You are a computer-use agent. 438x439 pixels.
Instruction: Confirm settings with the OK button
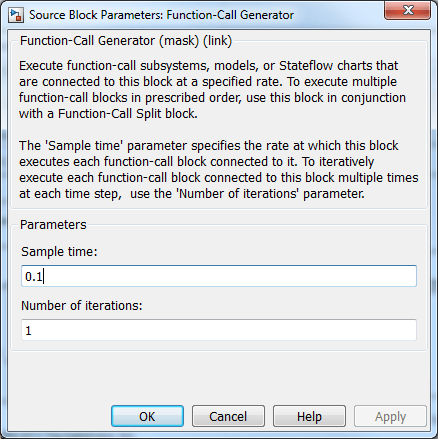point(147,416)
